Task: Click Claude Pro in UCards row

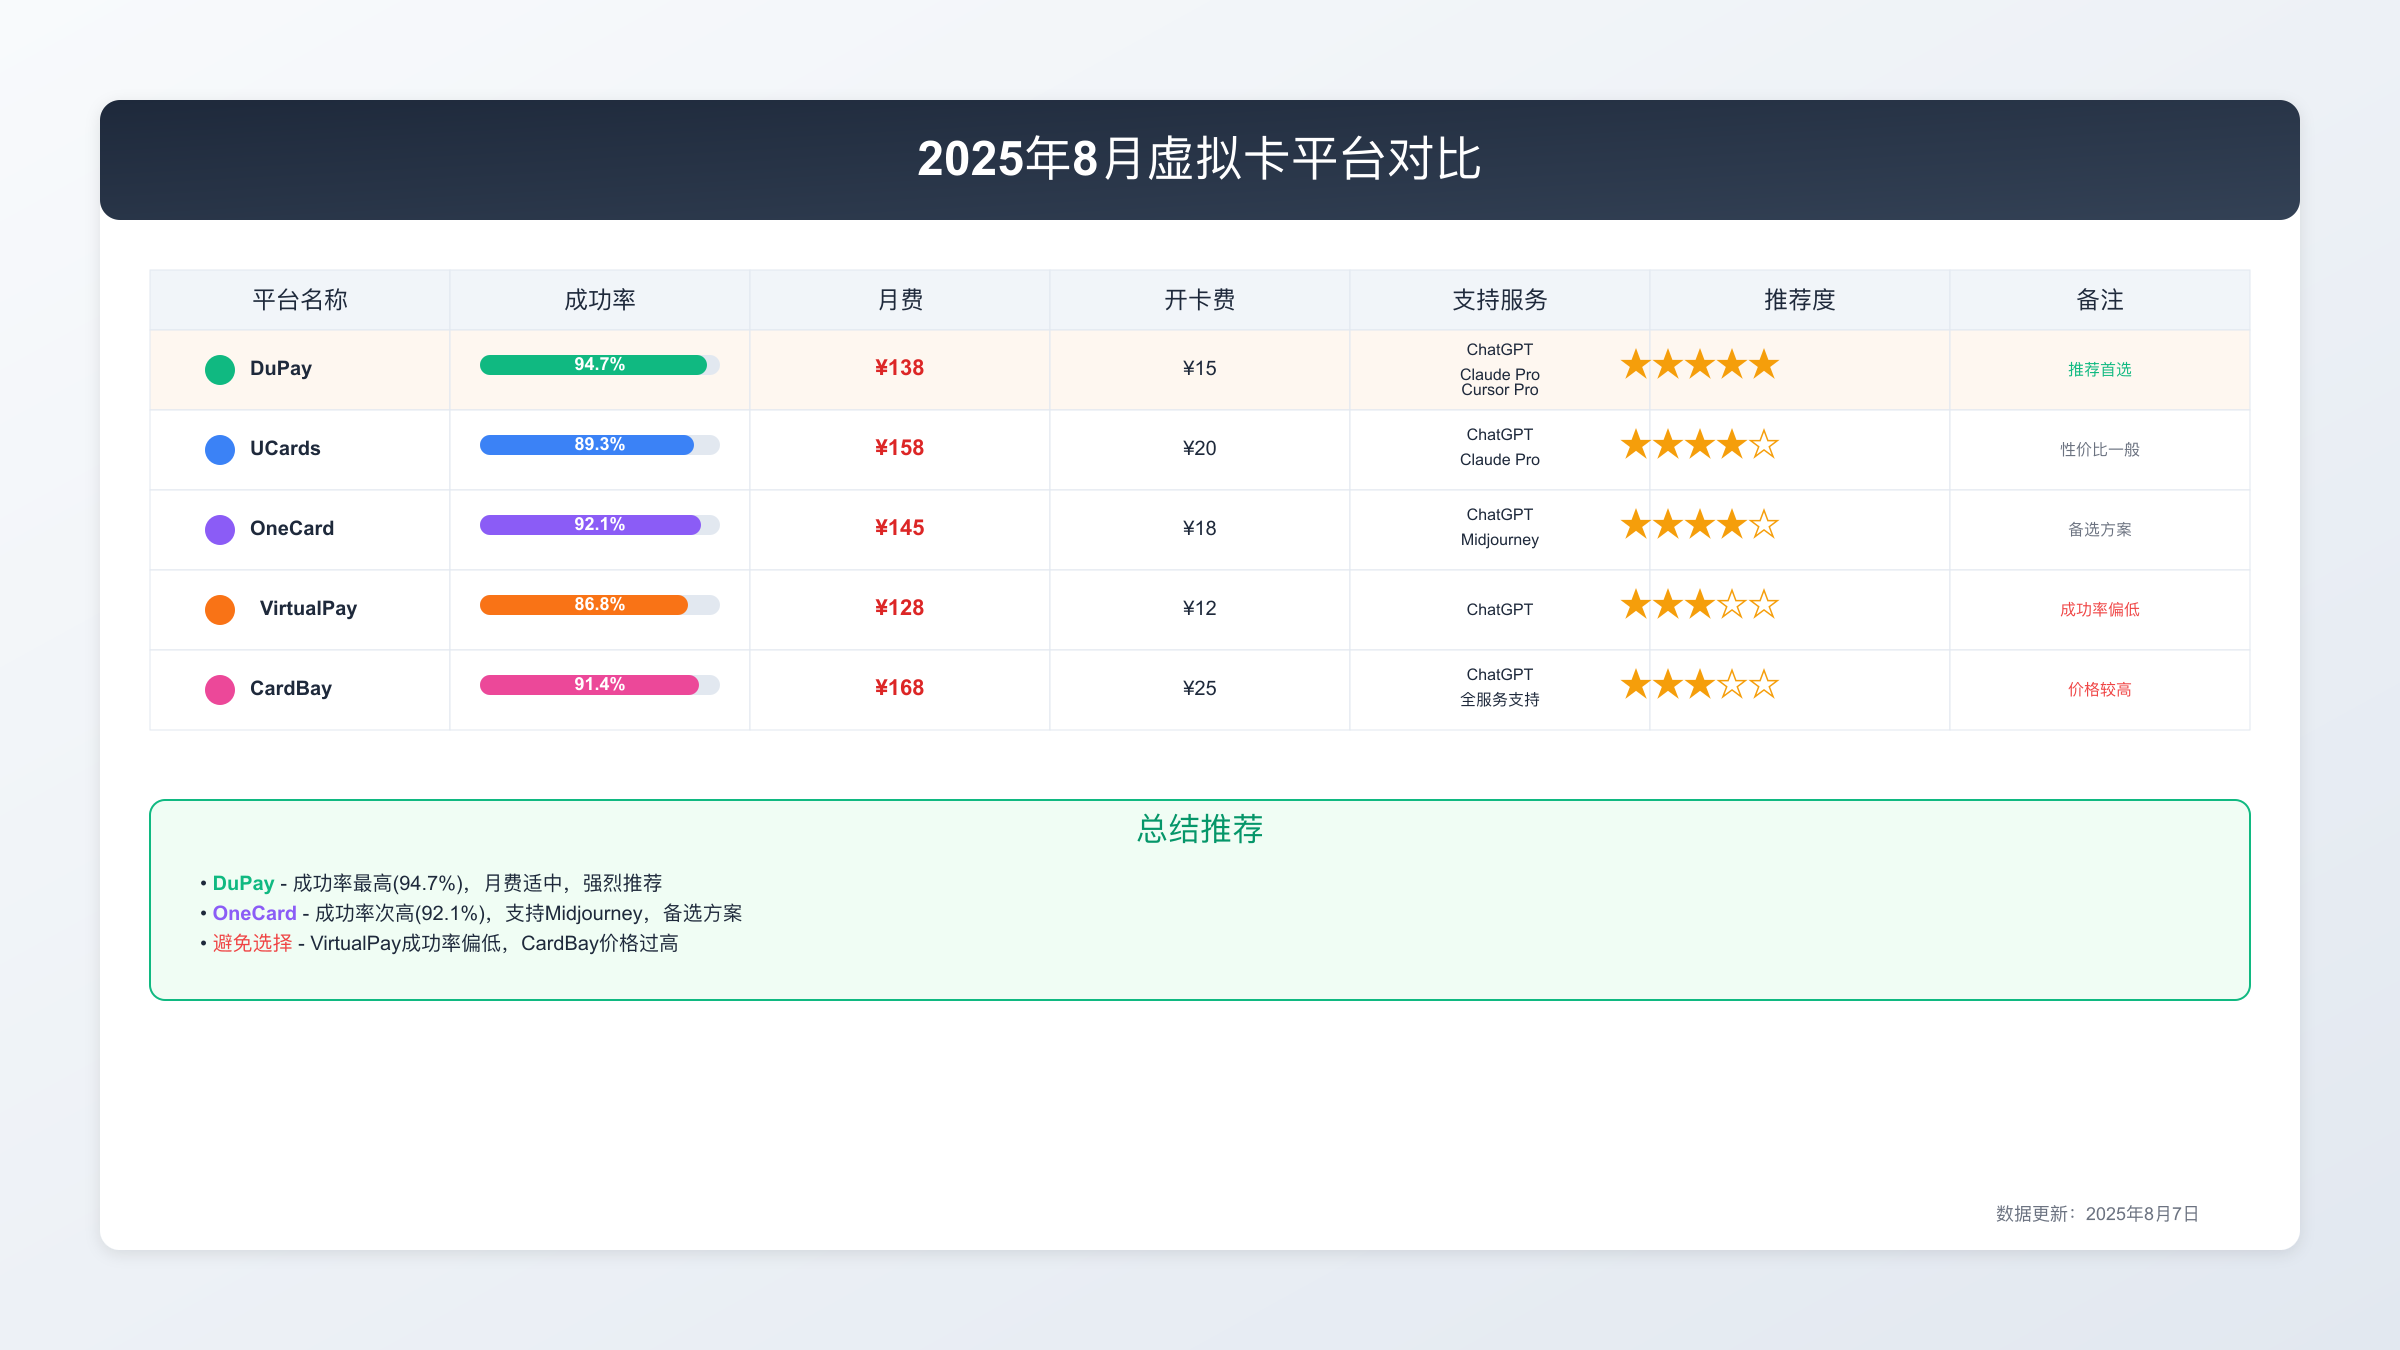Action: click(1499, 460)
